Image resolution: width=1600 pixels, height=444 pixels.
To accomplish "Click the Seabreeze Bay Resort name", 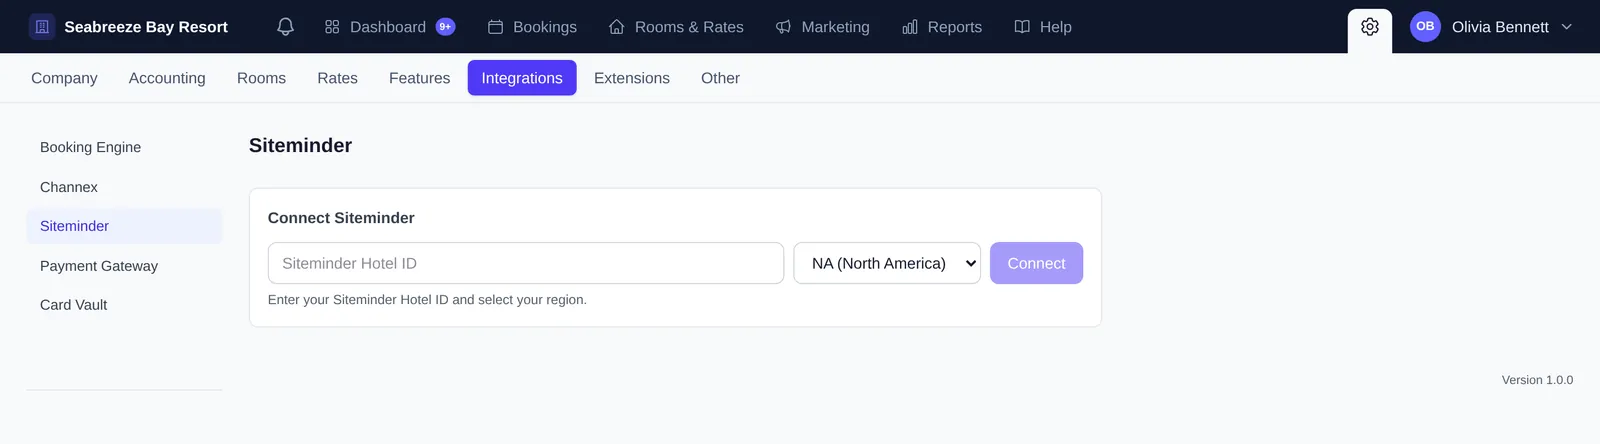I will point(146,27).
